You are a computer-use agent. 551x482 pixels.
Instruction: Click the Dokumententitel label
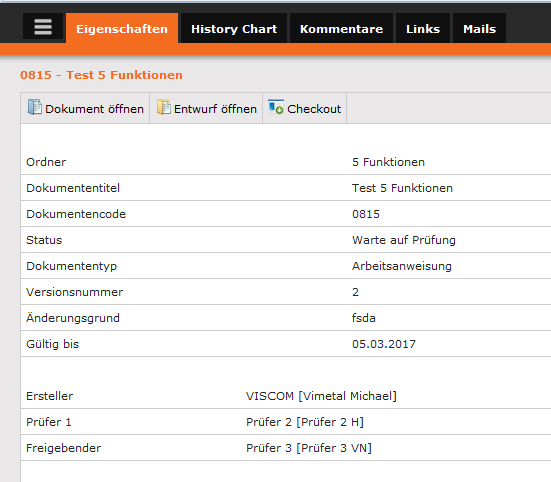(x=73, y=188)
